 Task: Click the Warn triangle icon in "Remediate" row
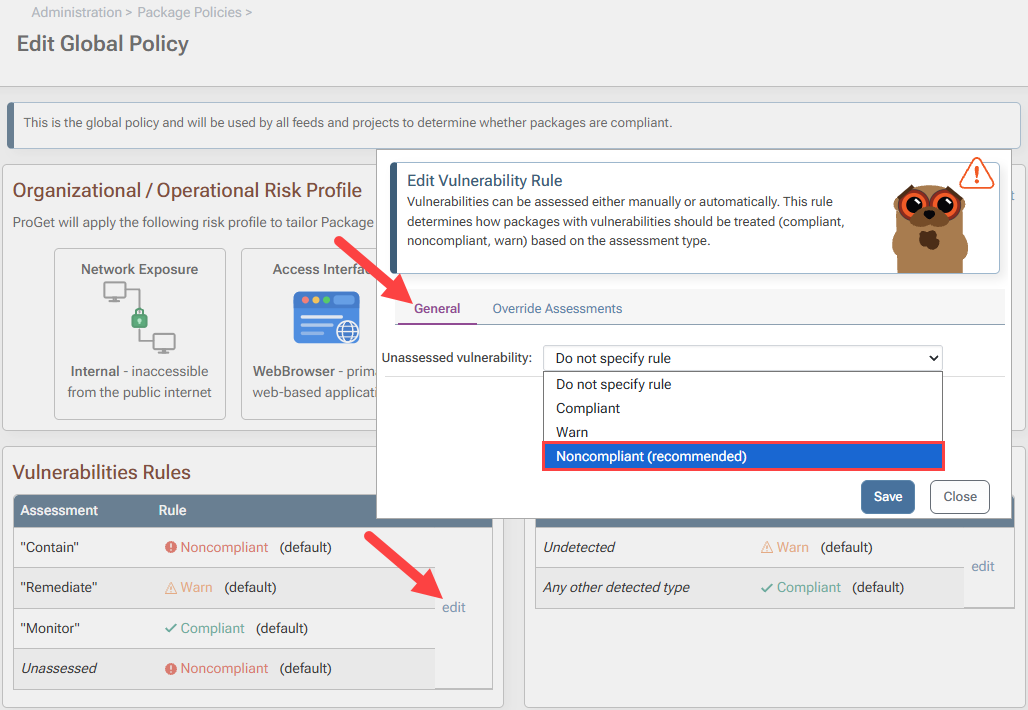(170, 587)
